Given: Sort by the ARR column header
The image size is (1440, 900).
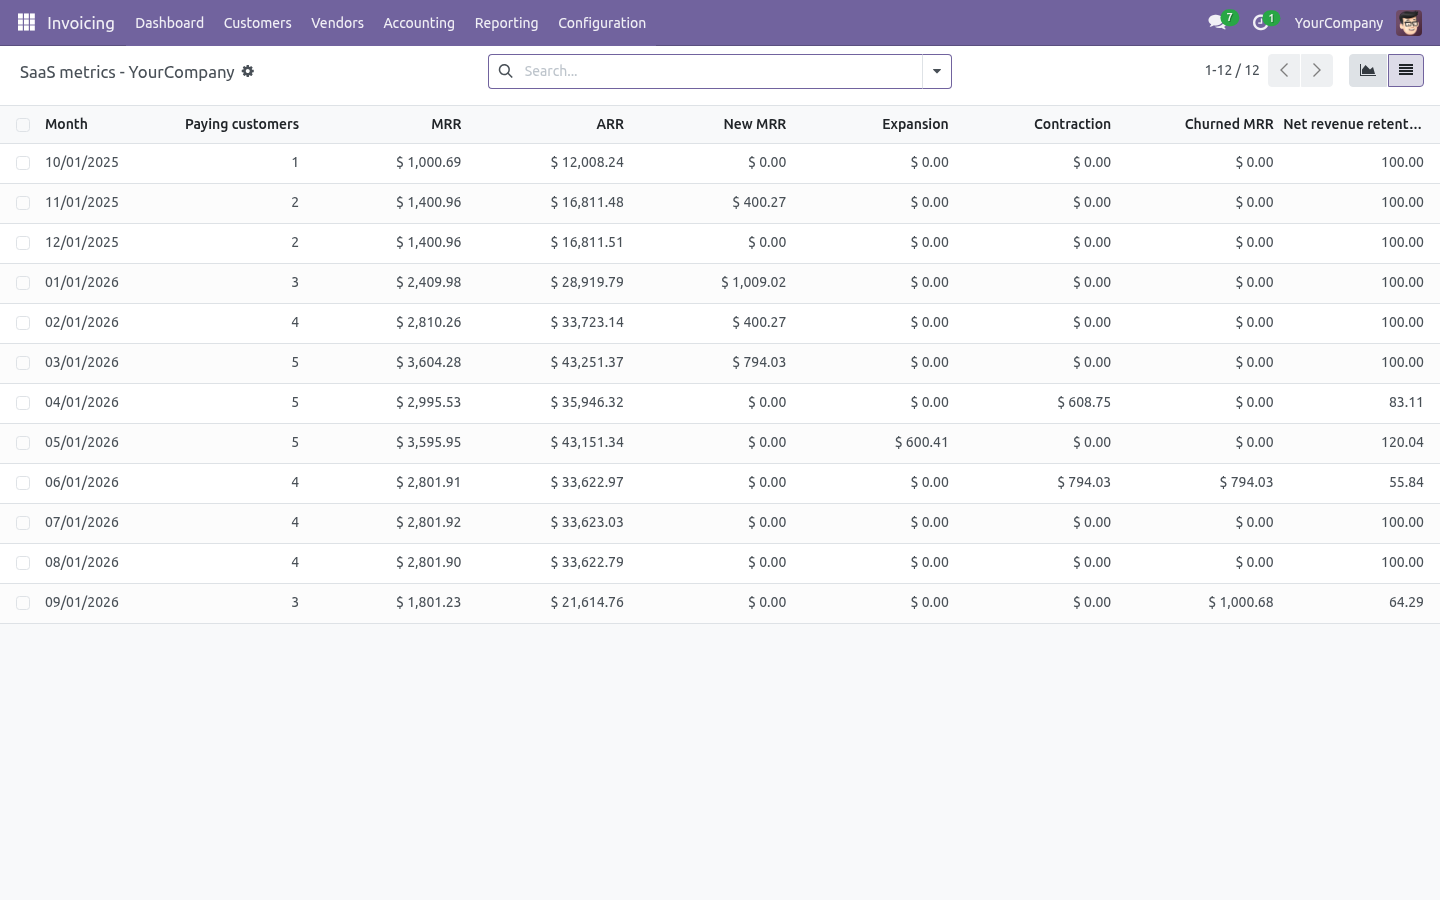Looking at the screenshot, I should point(610,124).
